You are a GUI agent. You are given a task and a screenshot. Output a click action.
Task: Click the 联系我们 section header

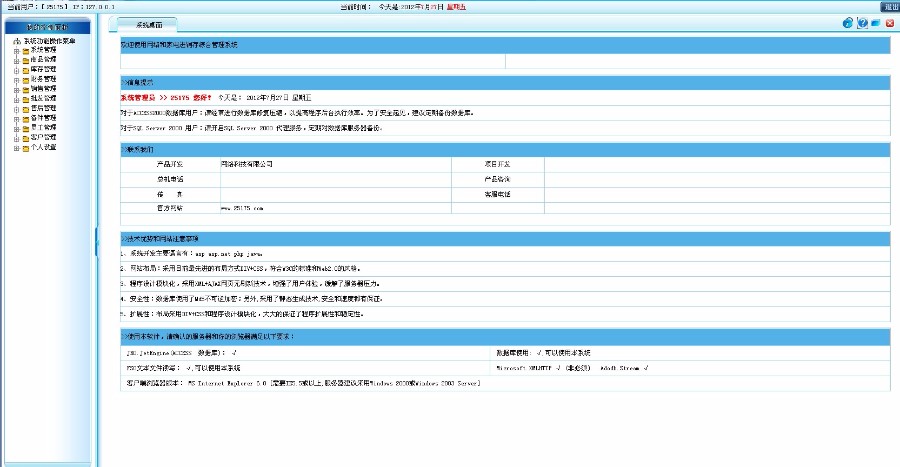point(505,149)
